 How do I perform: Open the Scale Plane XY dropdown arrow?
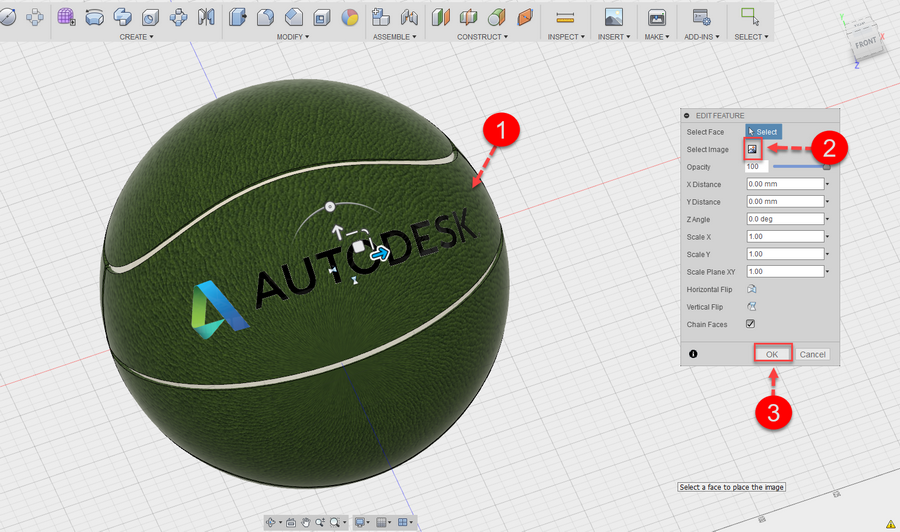tap(827, 271)
